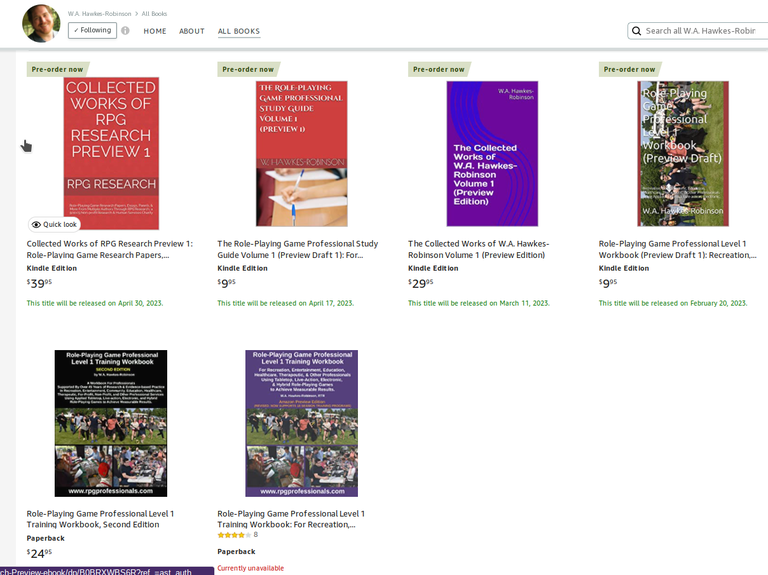Click the $39.95 price
Image resolution: width=768 pixels, height=575 pixels.
pos(39,283)
